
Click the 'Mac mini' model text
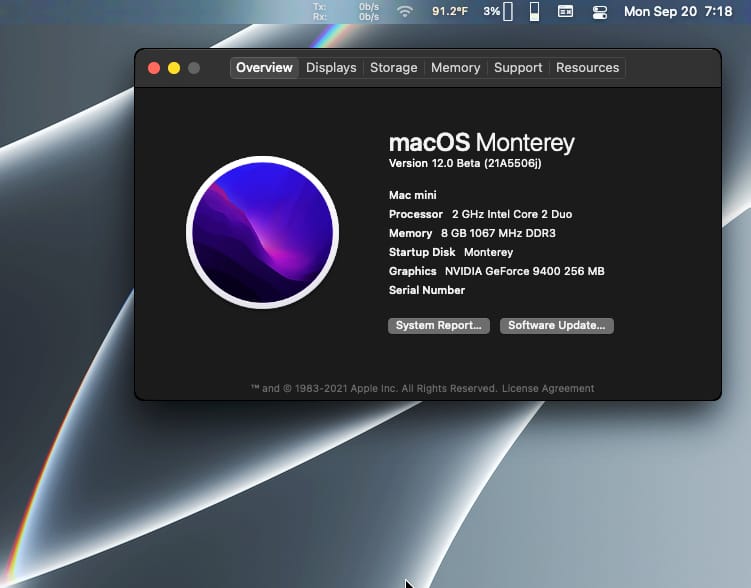(x=412, y=195)
